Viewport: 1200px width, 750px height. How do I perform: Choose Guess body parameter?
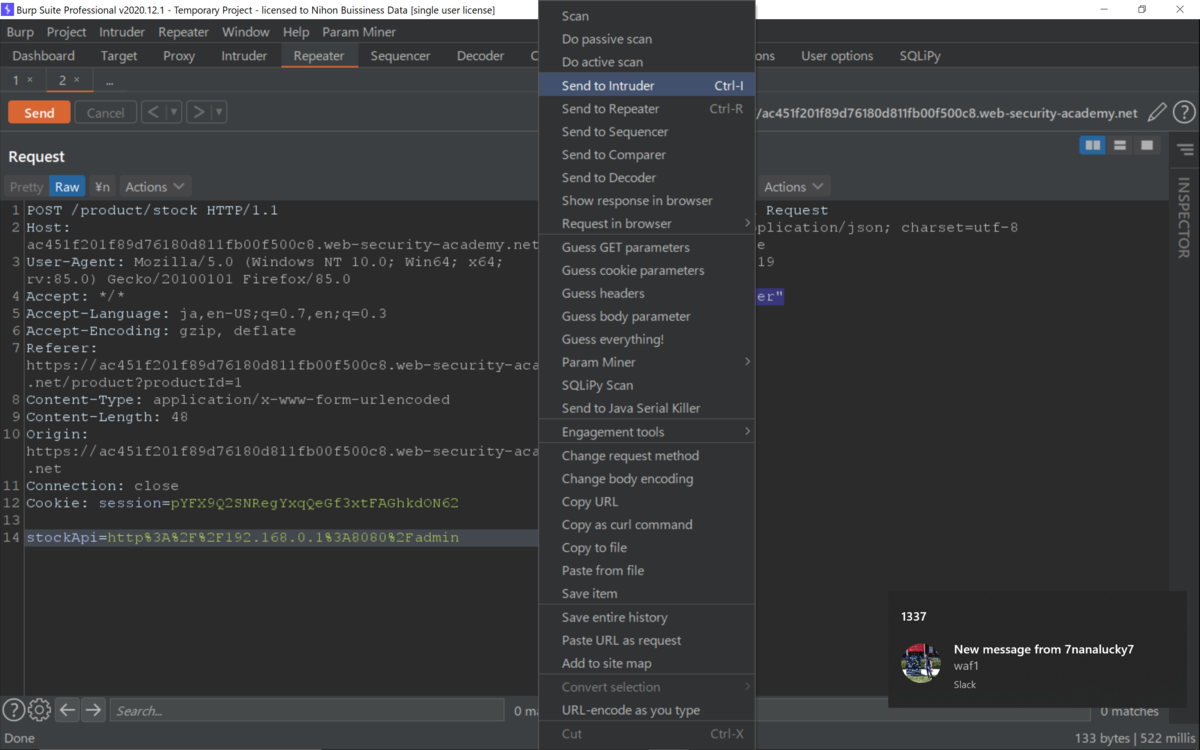pos(646,316)
